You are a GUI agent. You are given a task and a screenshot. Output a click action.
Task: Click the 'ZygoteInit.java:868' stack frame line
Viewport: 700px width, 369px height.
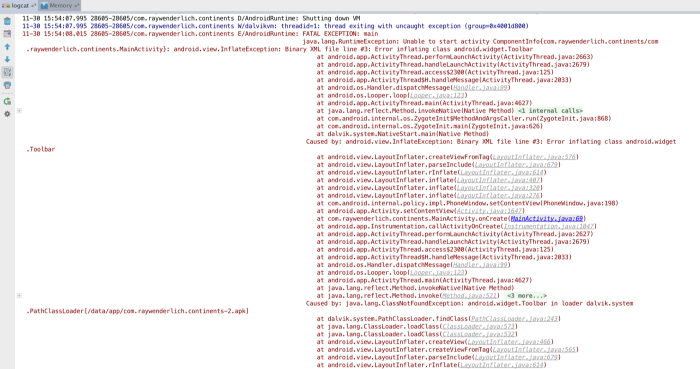[x=464, y=119]
